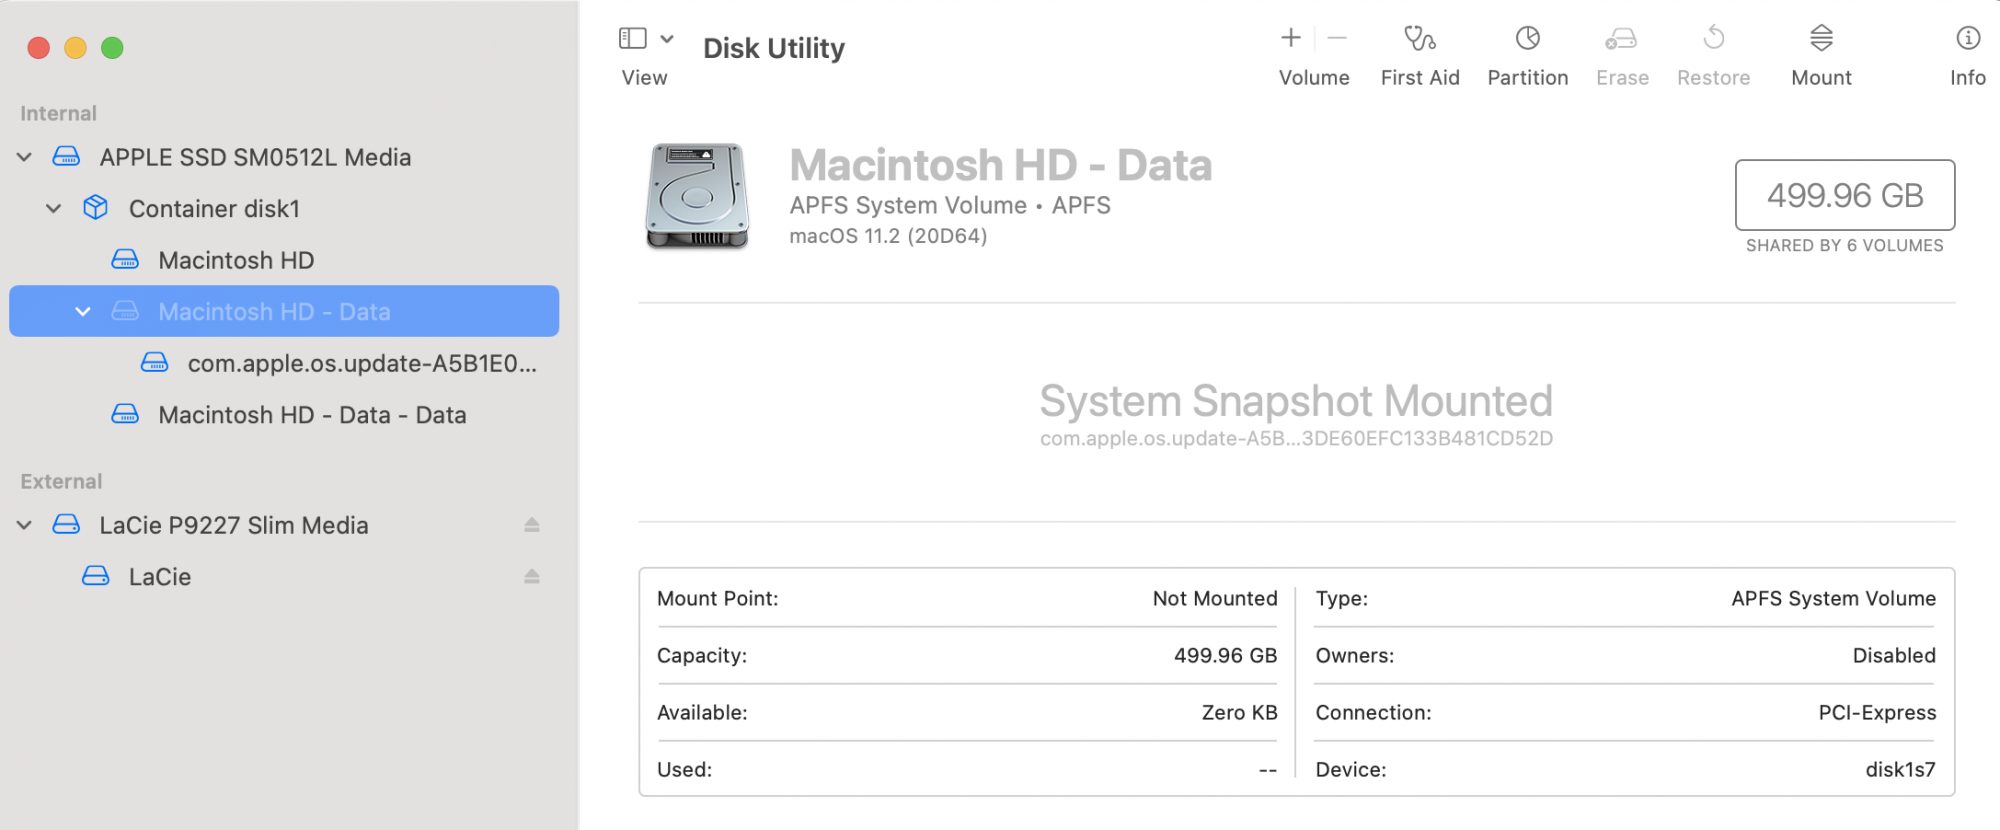The image size is (2000, 830).
Task: Click the Restore arrow icon
Action: (x=1713, y=38)
